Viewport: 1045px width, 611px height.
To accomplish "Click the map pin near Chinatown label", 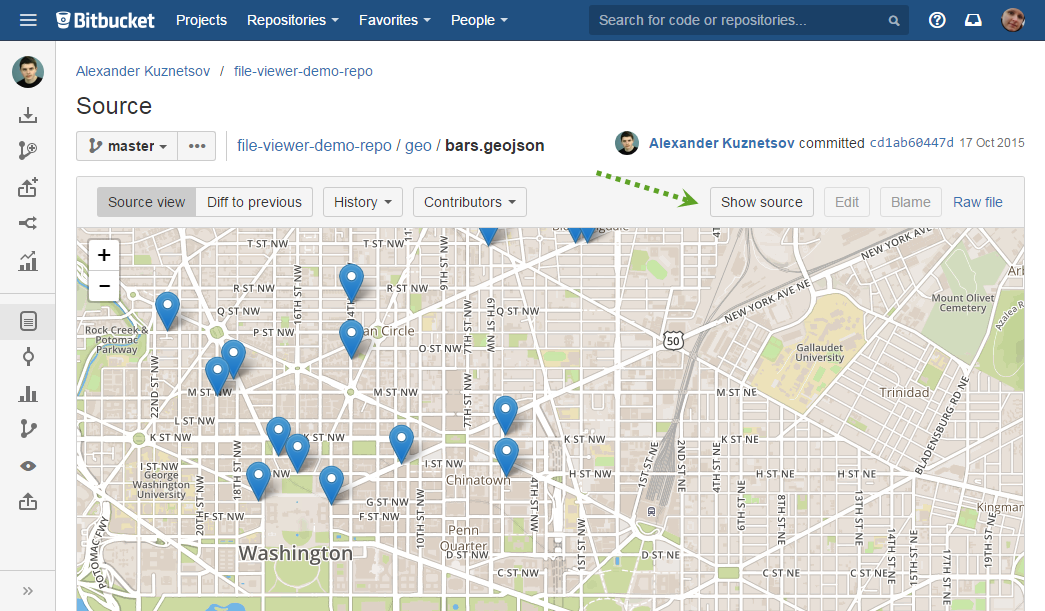I will (507, 456).
